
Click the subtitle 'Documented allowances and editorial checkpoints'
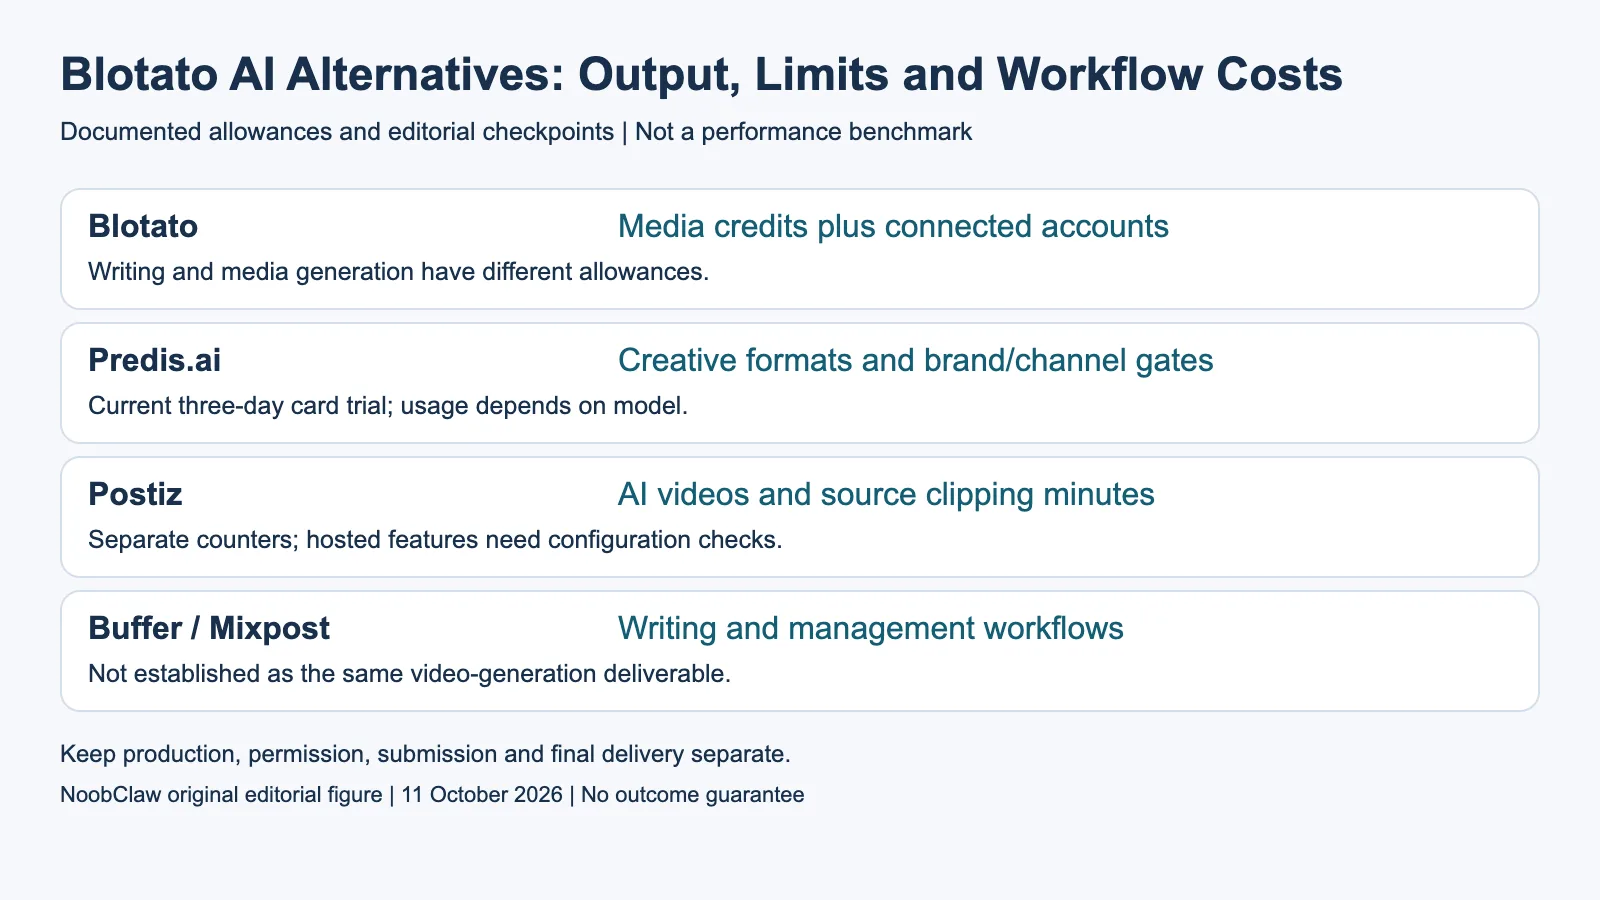tap(337, 132)
